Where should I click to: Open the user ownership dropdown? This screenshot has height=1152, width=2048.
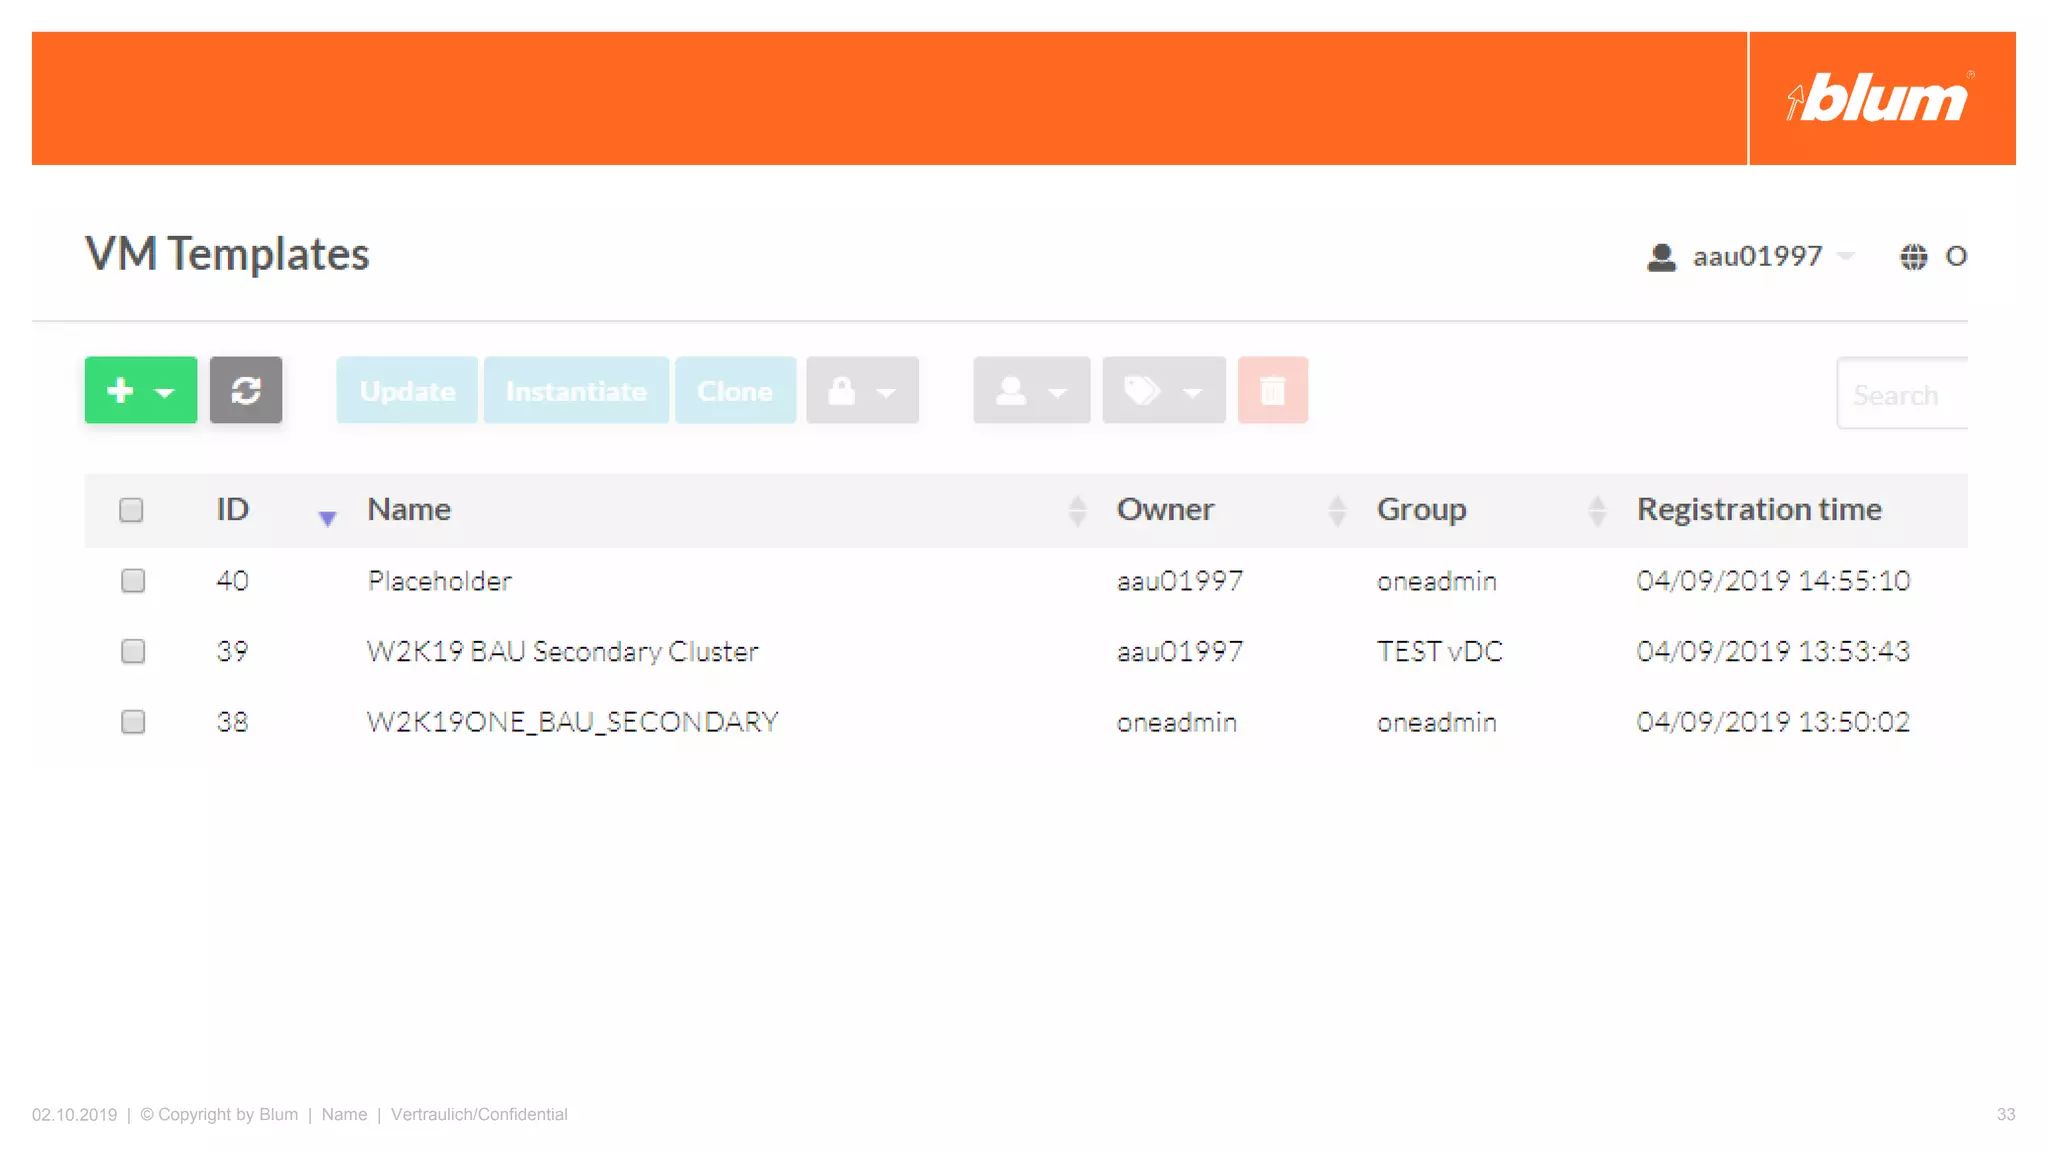click(1031, 390)
